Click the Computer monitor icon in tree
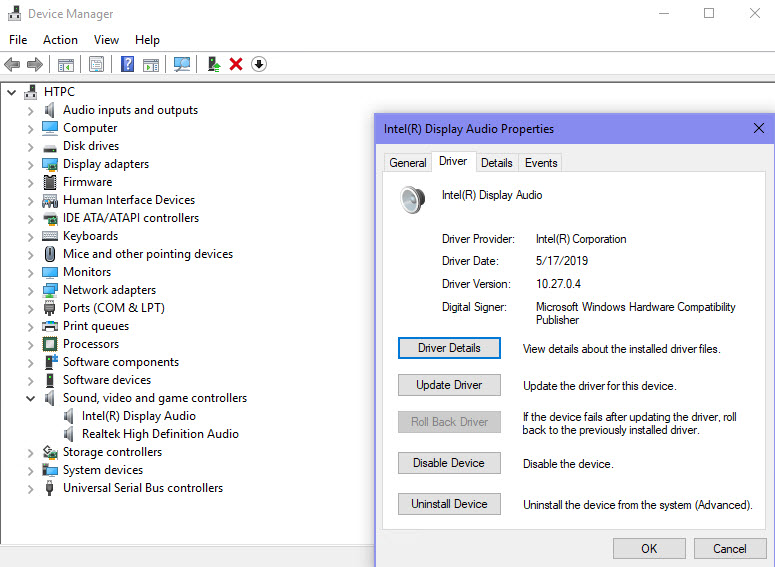Screen dimensions: 775x567 (50, 128)
